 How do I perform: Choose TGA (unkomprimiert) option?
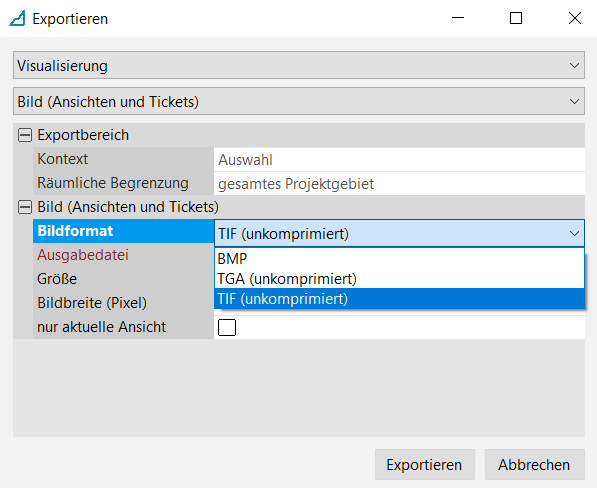coord(399,279)
